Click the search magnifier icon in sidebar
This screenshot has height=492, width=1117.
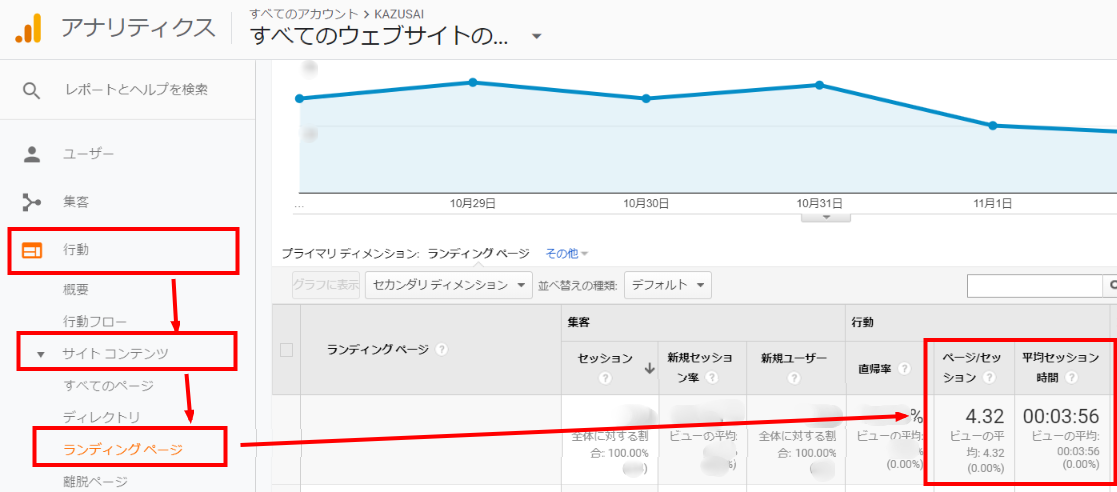click(31, 90)
